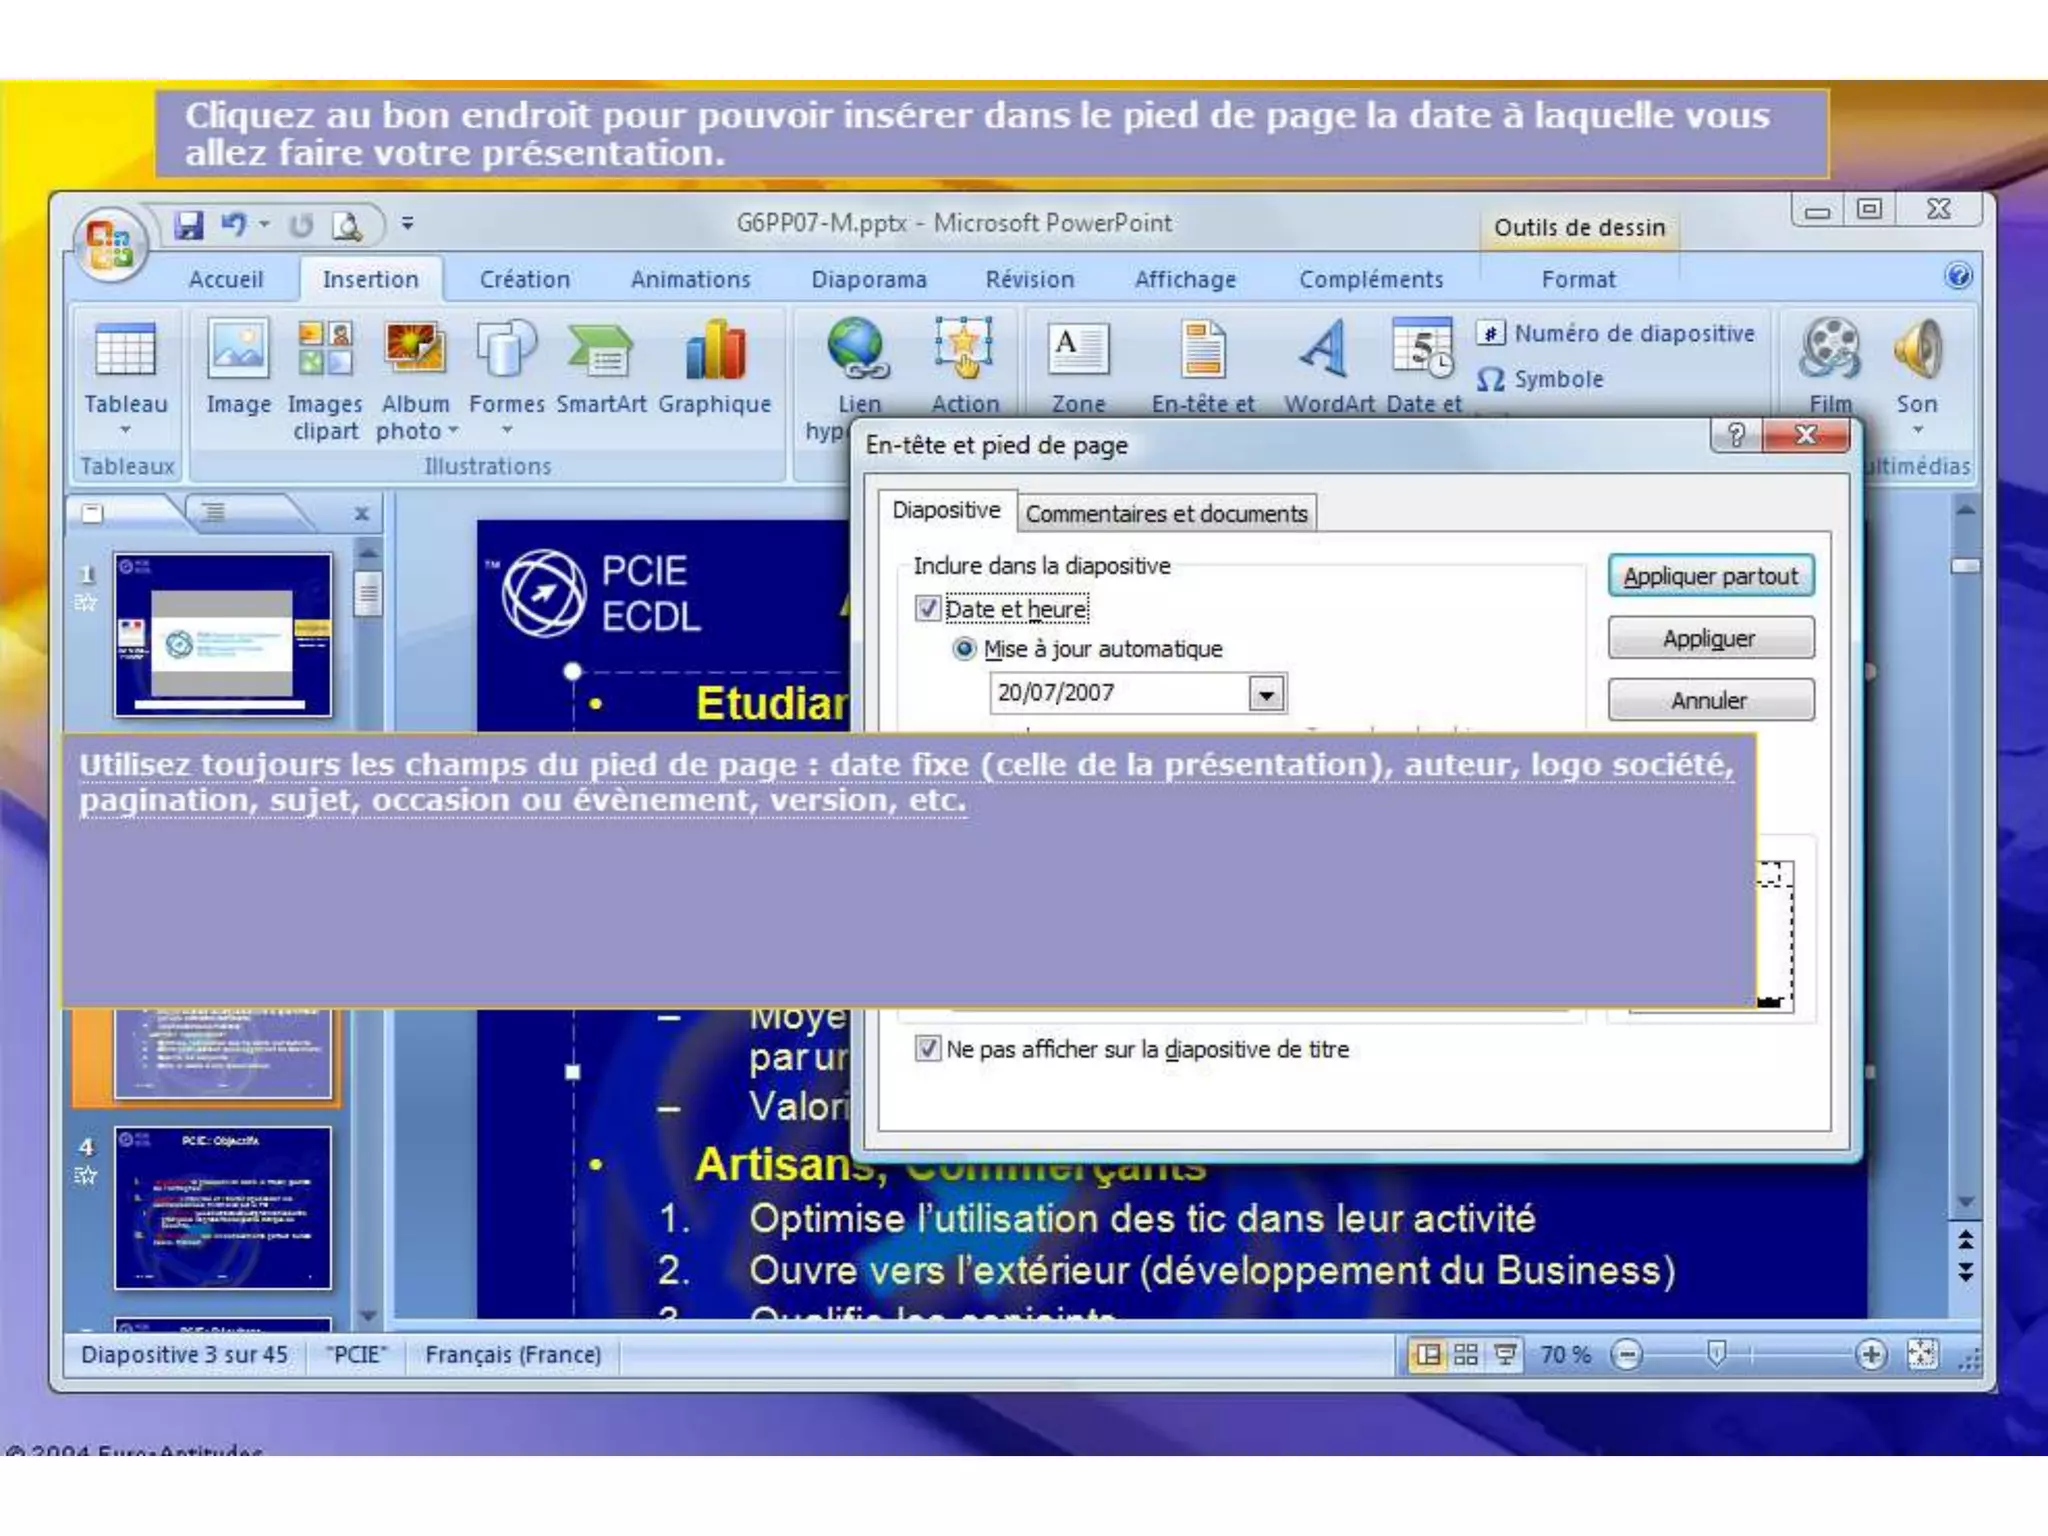Viewport: 2048px width, 1536px height.
Task: Click the dialog help question mark button
Action: 1737,434
